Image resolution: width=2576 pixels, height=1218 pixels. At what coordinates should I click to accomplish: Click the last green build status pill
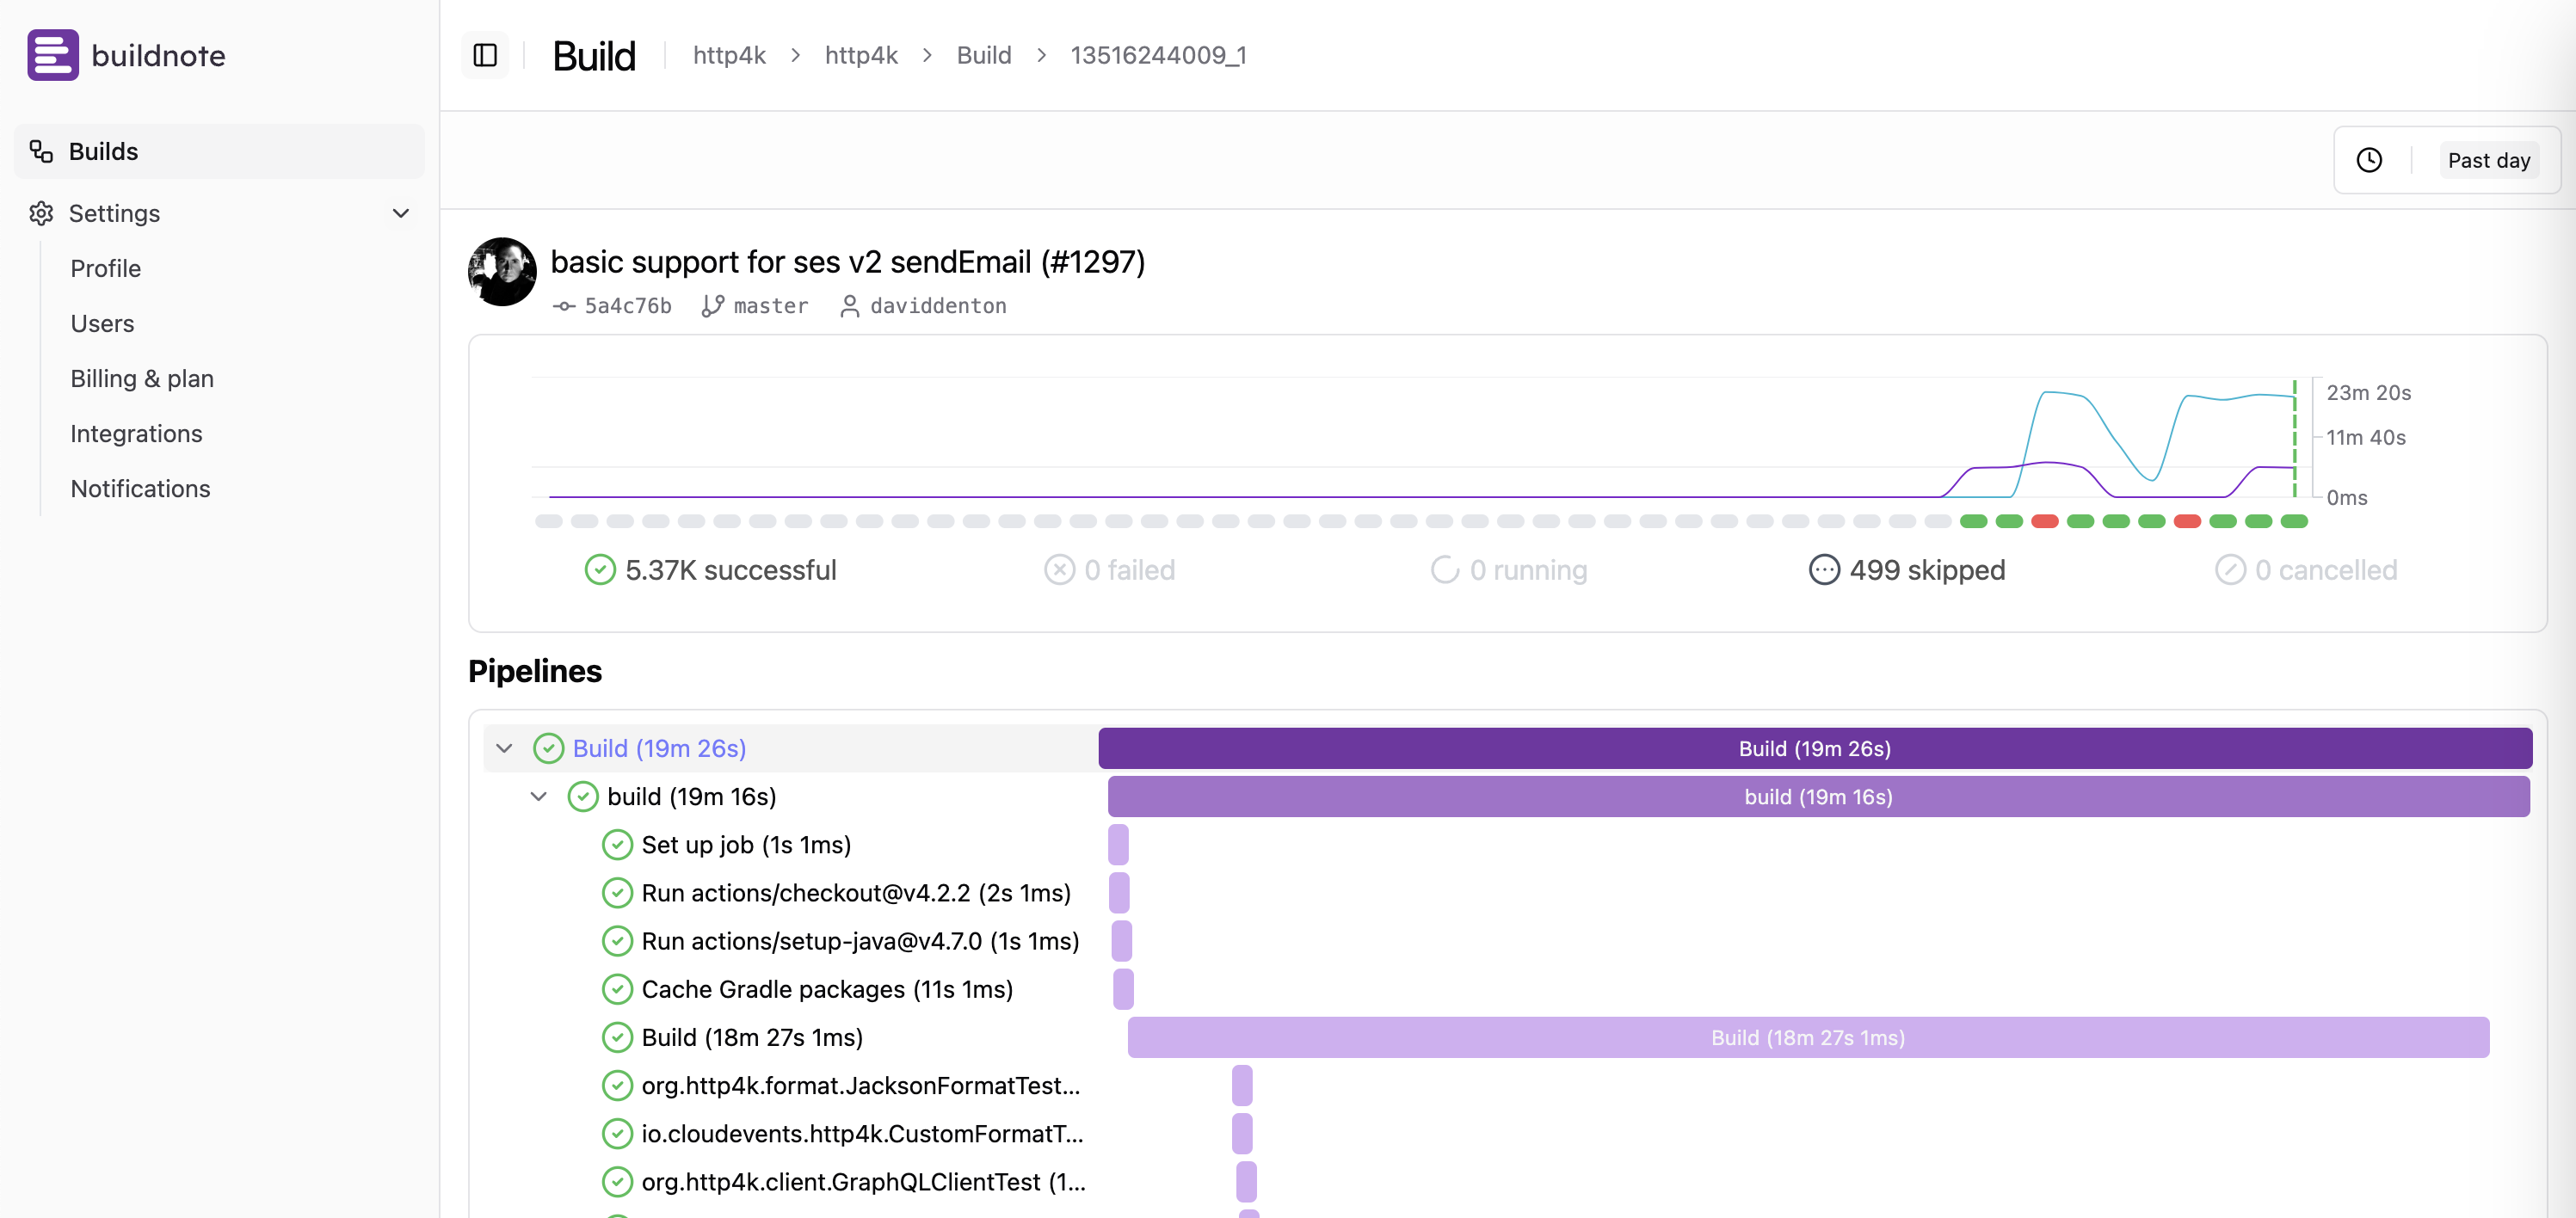(2294, 521)
